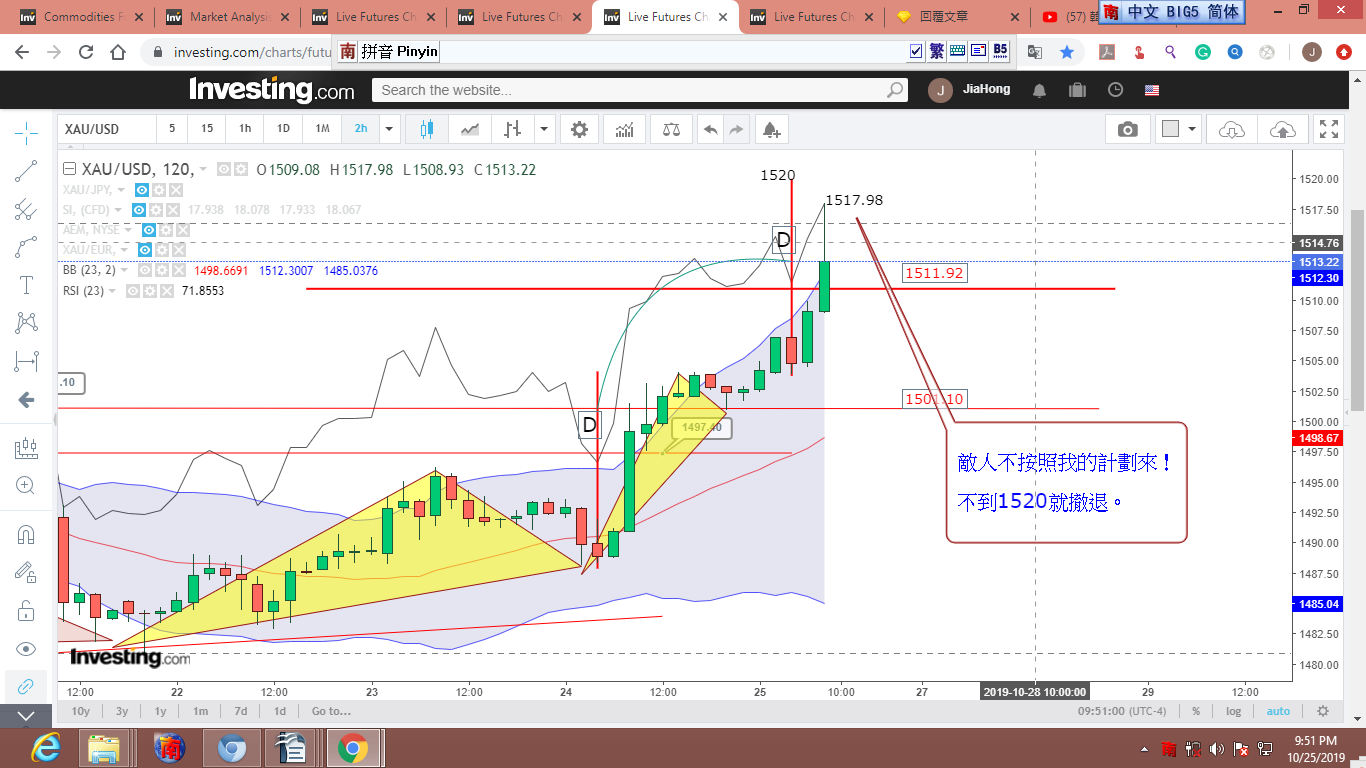Viewport: 1366px width, 768px height.
Task: Open the Compare scales icon
Action: [671, 129]
